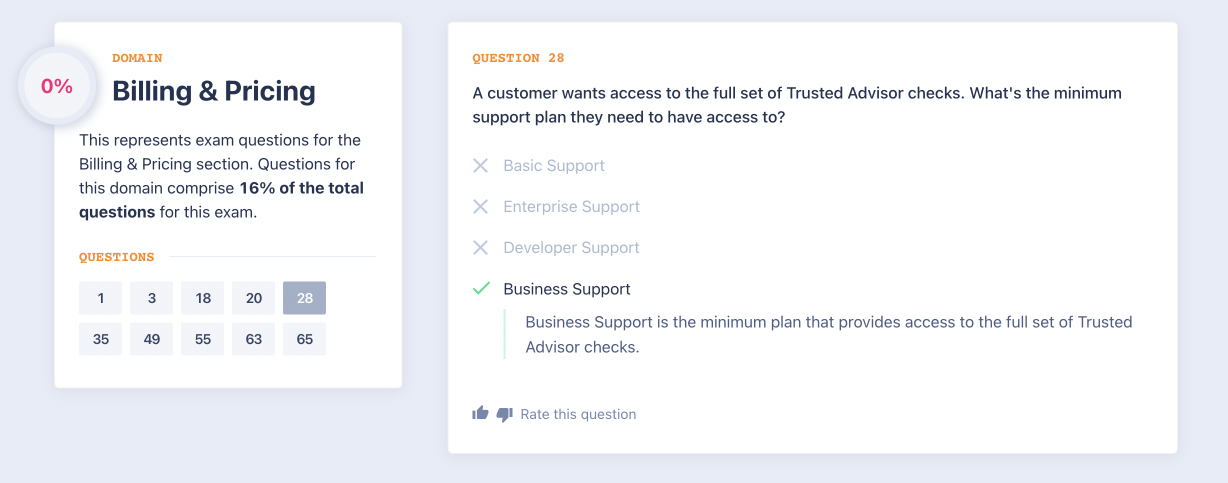1228x483 pixels.
Task: Jump to question 3
Action: (x=152, y=298)
